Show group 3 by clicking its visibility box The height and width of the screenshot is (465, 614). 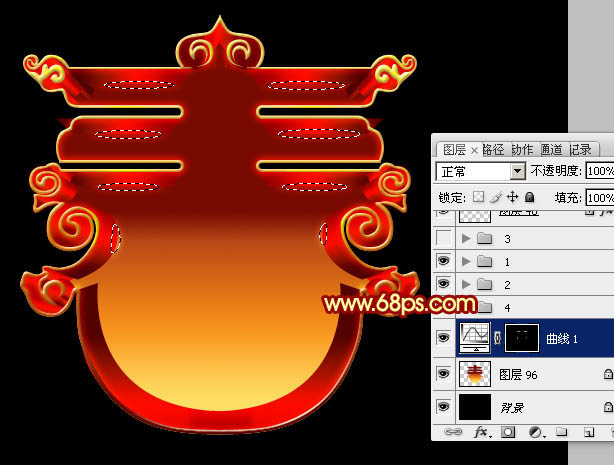[444, 238]
